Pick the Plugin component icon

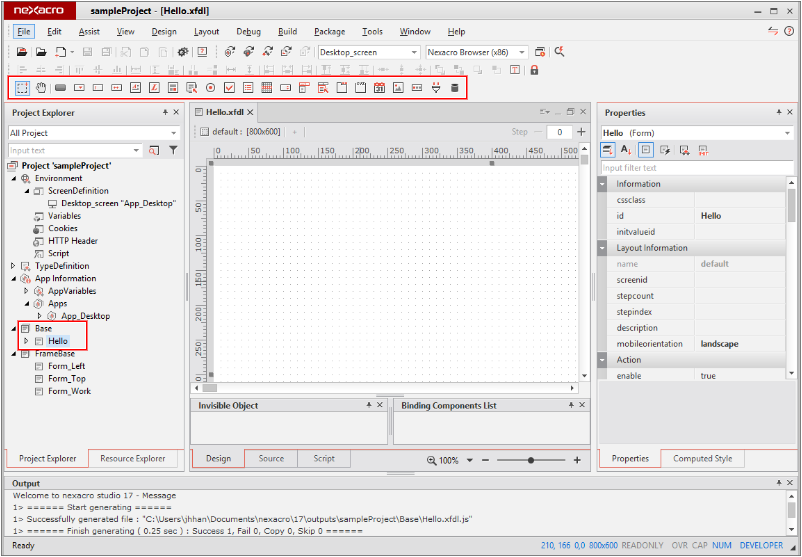pyautogui.click(x=436, y=88)
